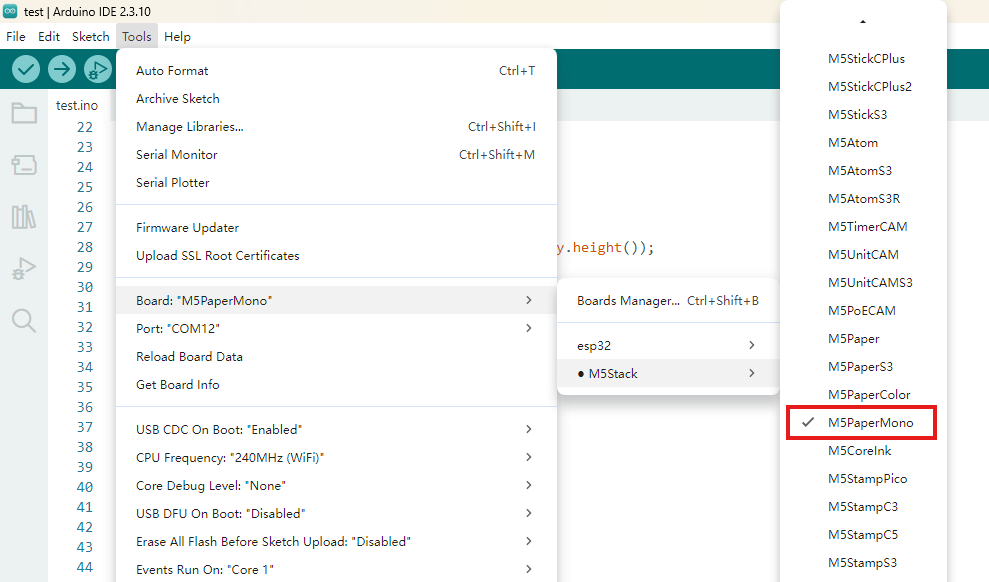Select checked M5PaperMono board
989x582 pixels.
pos(863,422)
